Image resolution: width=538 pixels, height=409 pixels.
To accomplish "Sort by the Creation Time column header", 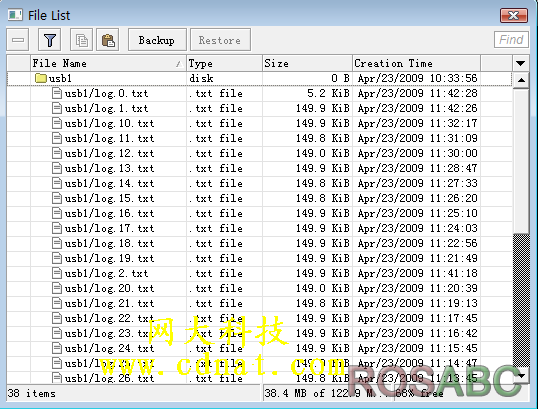I will (x=416, y=63).
